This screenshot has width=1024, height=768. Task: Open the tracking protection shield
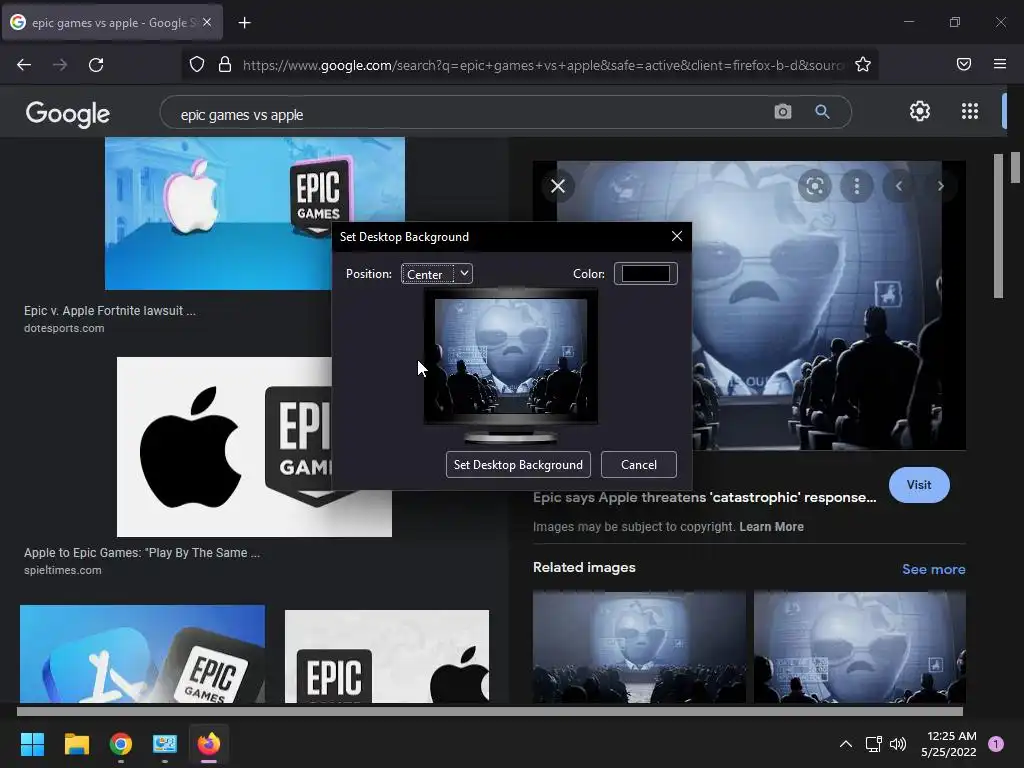pyautogui.click(x=197, y=64)
